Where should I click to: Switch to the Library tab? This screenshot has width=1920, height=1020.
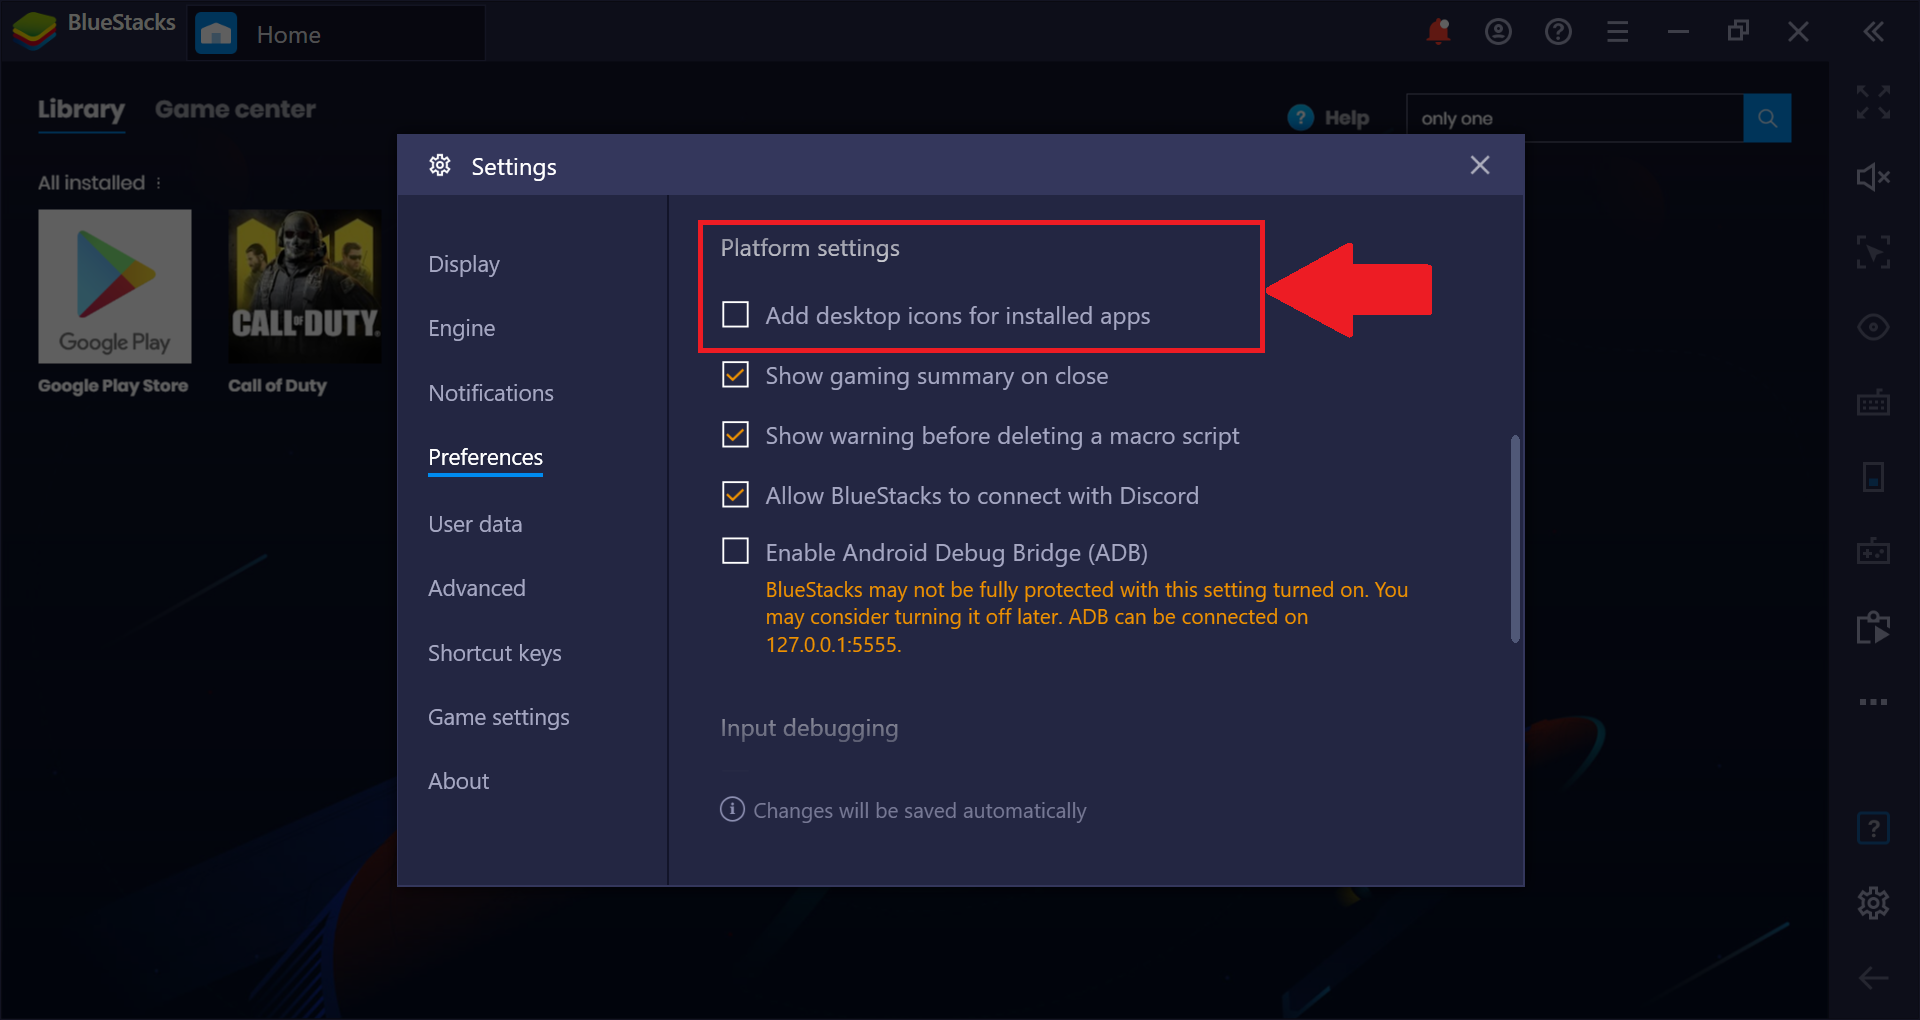tap(81, 110)
